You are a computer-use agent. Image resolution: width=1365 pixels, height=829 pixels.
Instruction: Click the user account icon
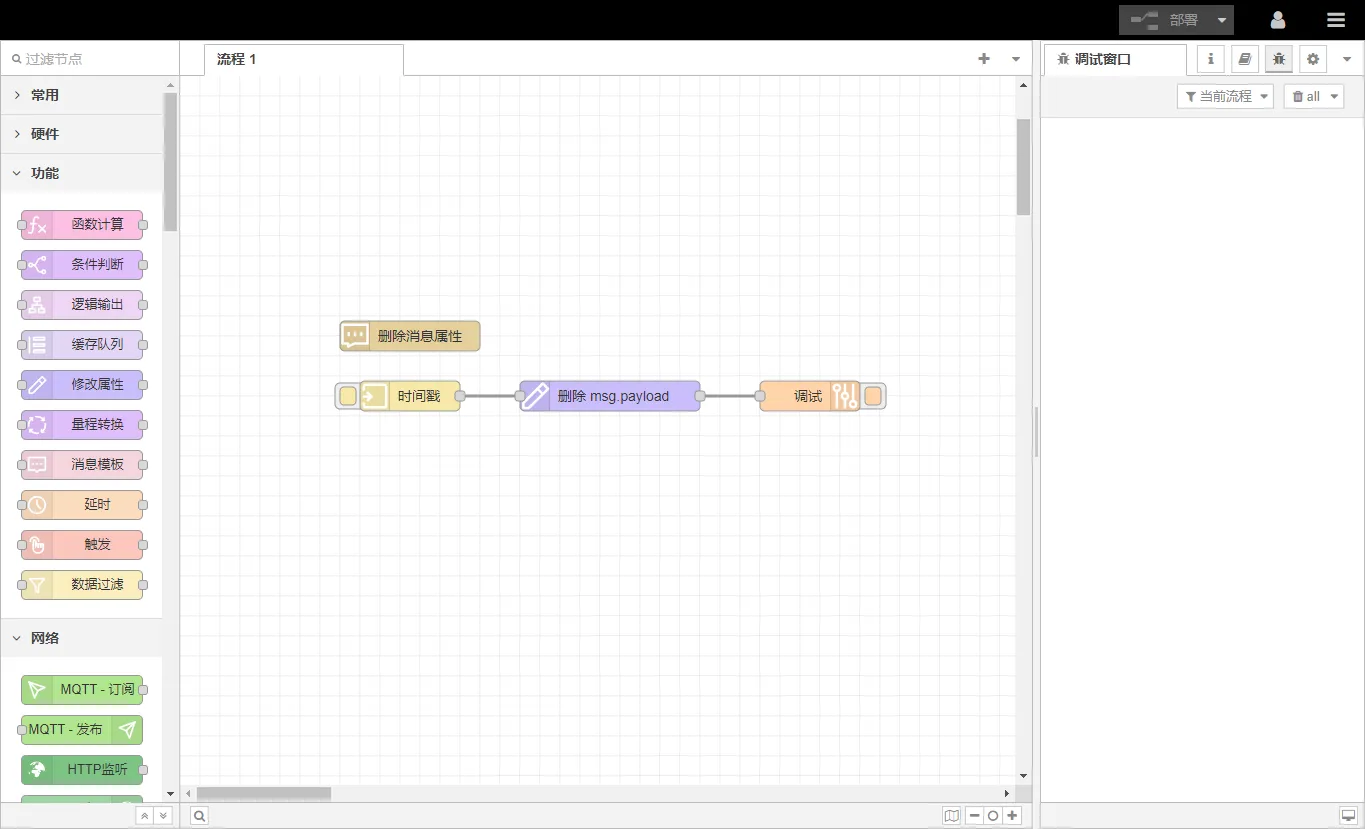pyautogui.click(x=1277, y=20)
